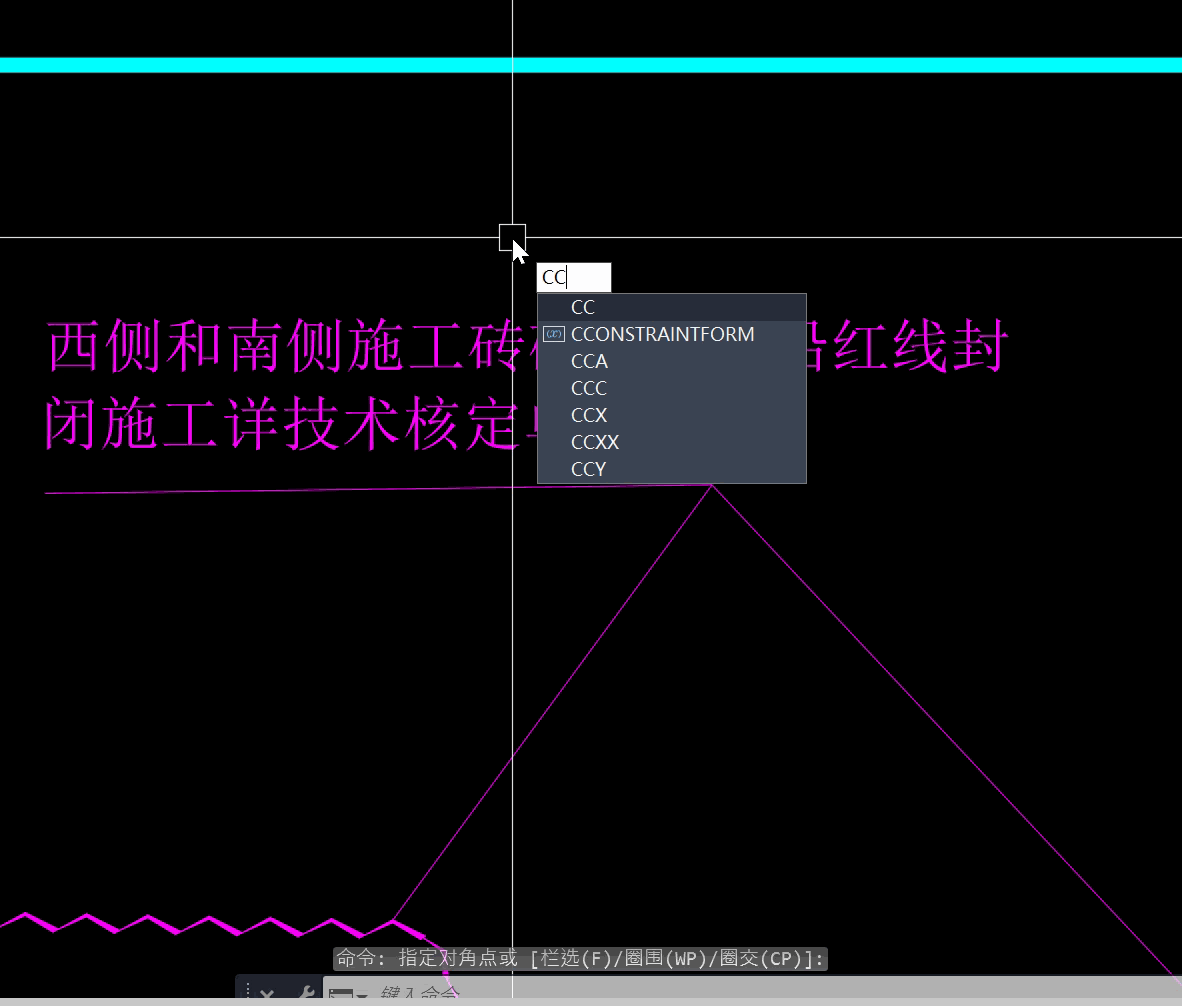1182x1006 pixels.
Task: Choose CCONSTRAINTFORM from the autocomplete list
Action: coord(662,334)
